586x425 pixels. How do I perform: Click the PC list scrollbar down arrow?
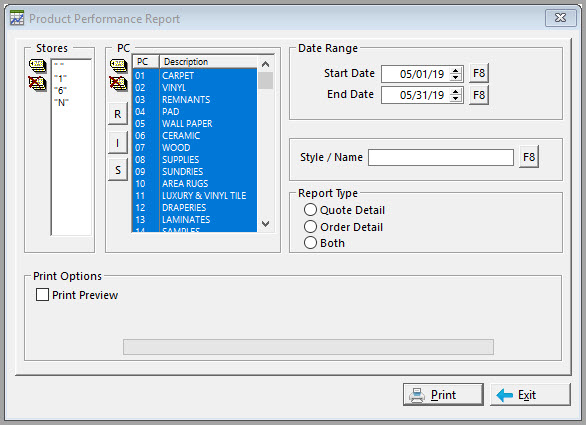[266, 224]
